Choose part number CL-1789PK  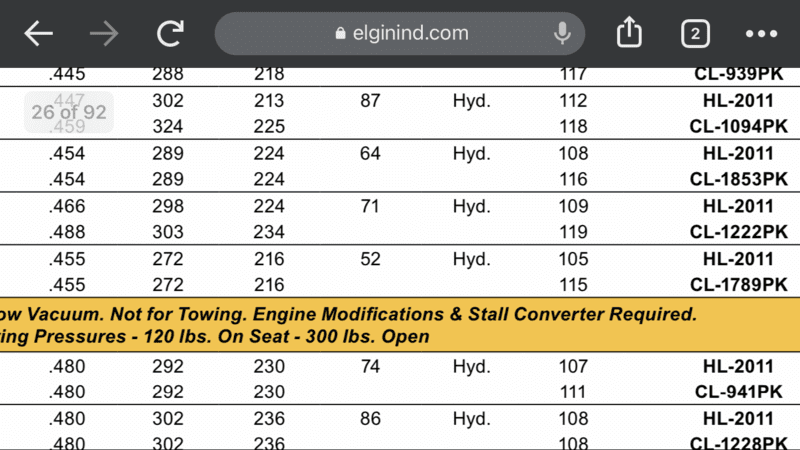(x=737, y=286)
